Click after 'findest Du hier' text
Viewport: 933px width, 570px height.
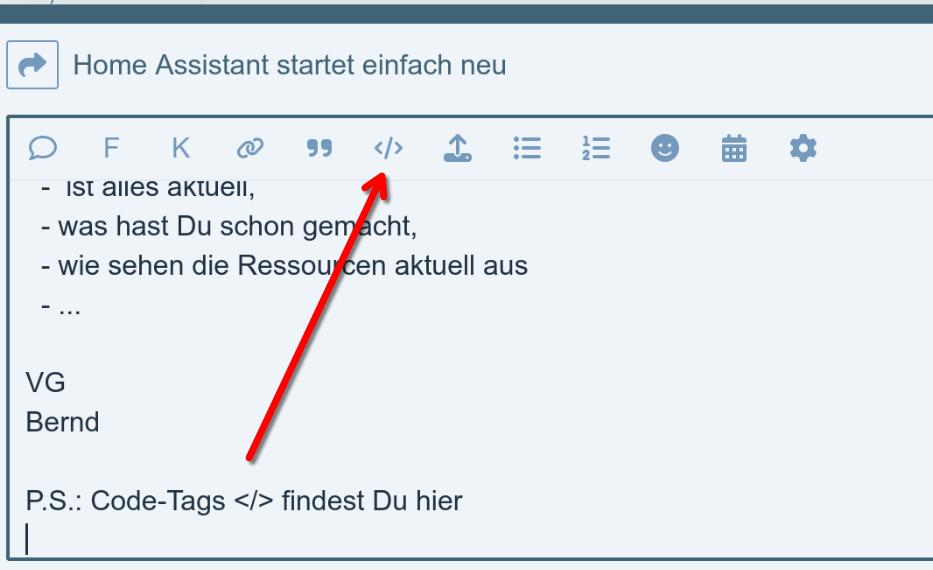click(x=464, y=501)
